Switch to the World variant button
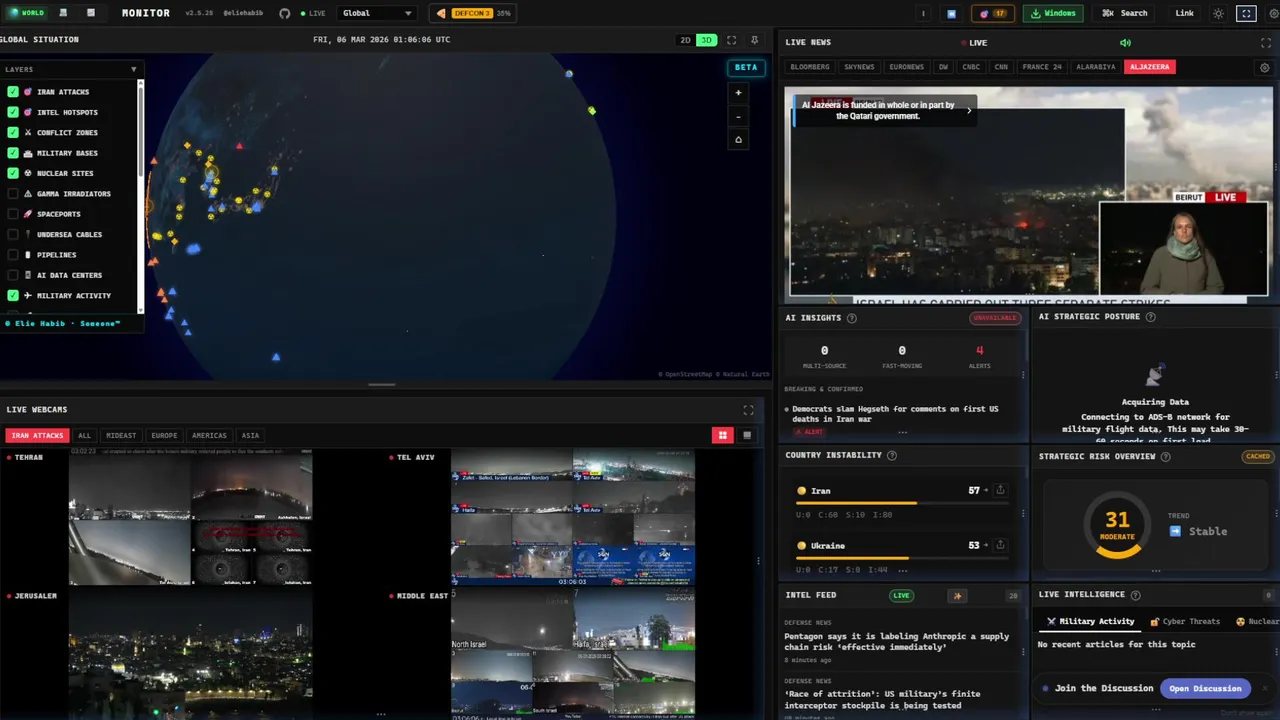Screen dimensions: 1280x720 tap(27, 13)
